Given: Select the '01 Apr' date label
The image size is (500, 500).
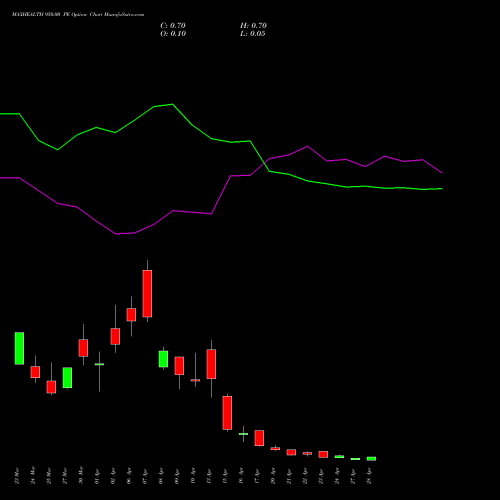Looking at the screenshot, I should pyautogui.click(x=97, y=476).
